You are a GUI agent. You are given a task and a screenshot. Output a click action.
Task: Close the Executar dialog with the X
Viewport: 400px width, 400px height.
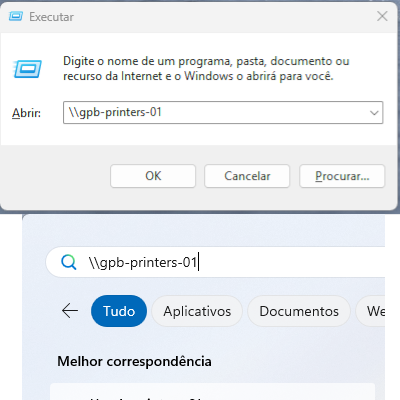tap(382, 16)
